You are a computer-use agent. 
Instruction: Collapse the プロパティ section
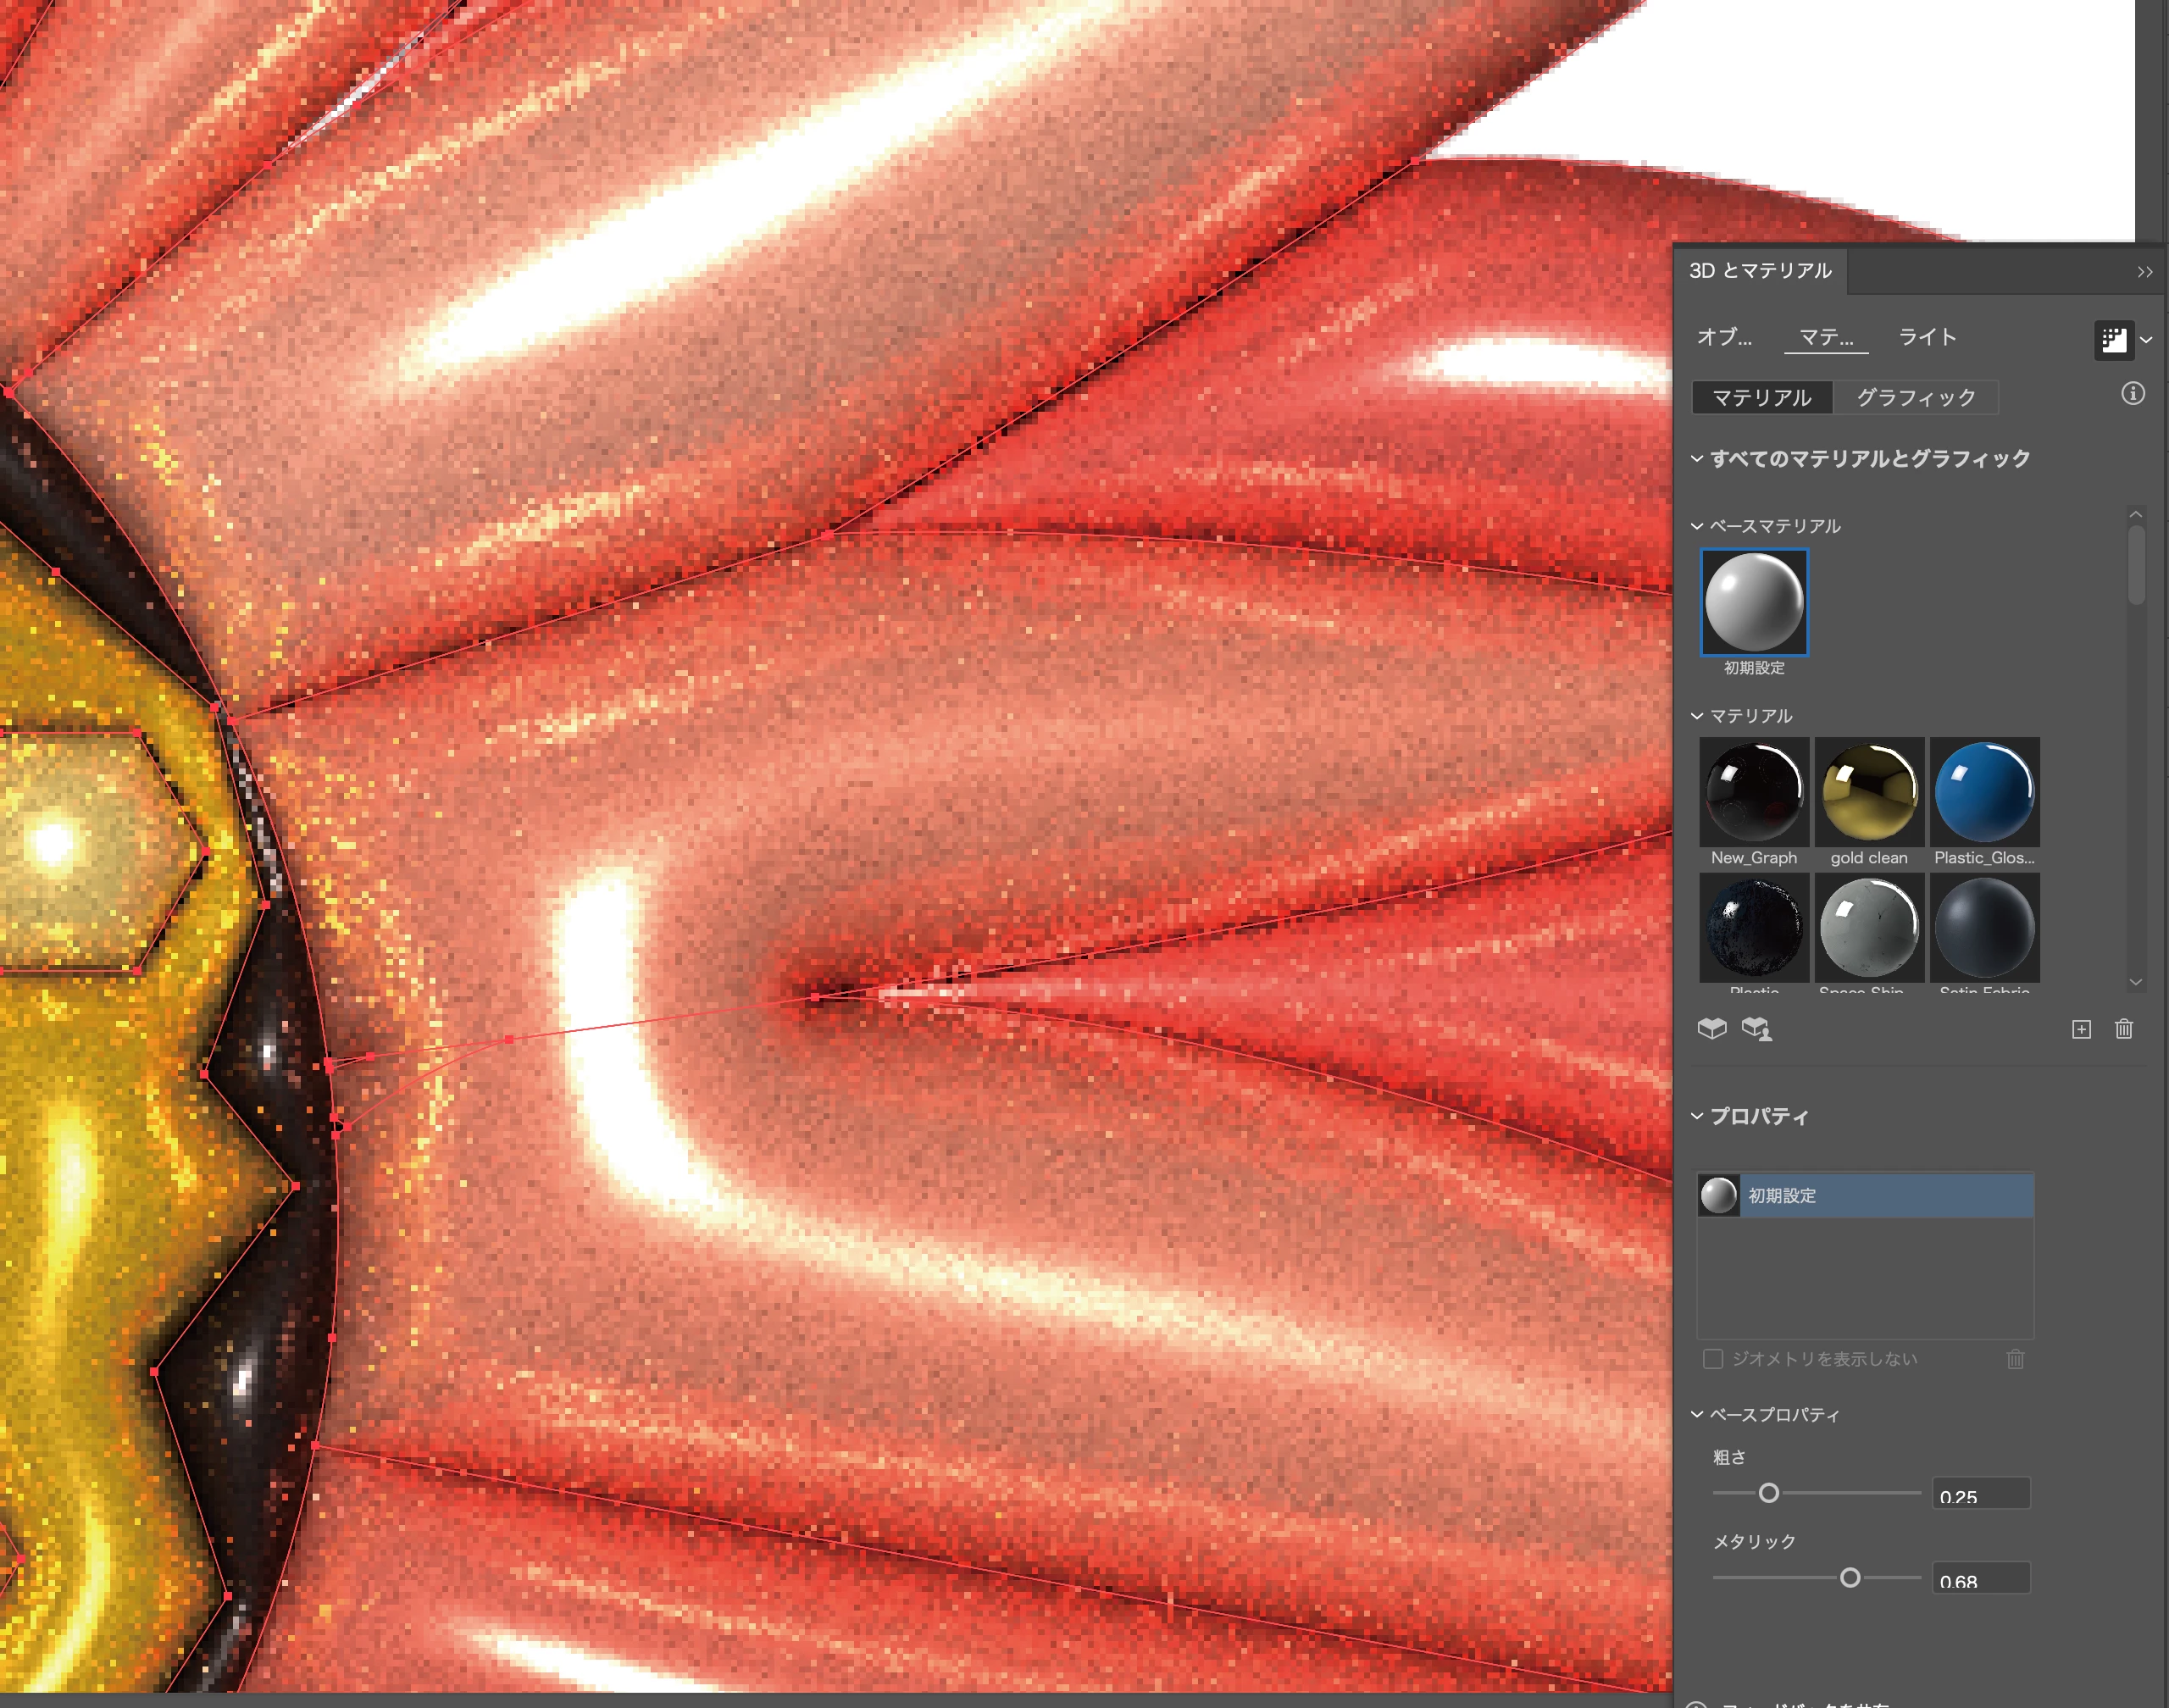[1697, 1116]
